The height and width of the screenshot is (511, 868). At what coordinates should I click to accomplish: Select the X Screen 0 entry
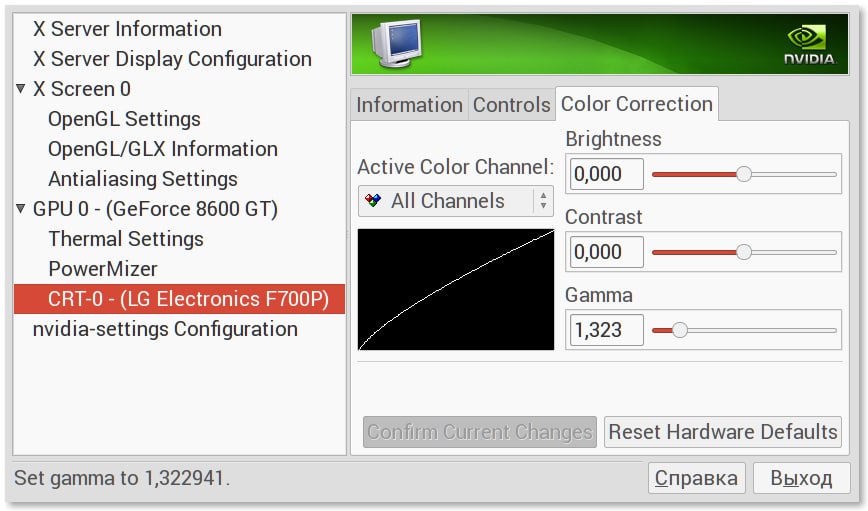point(82,89)
